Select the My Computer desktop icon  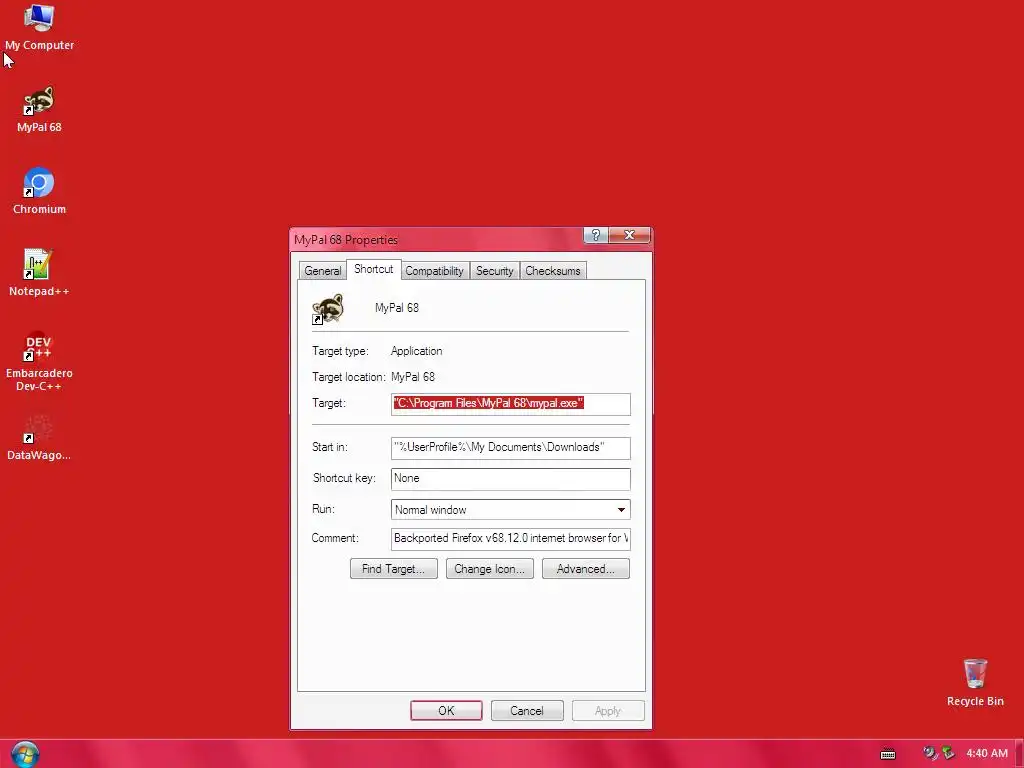tap(39, 27)
